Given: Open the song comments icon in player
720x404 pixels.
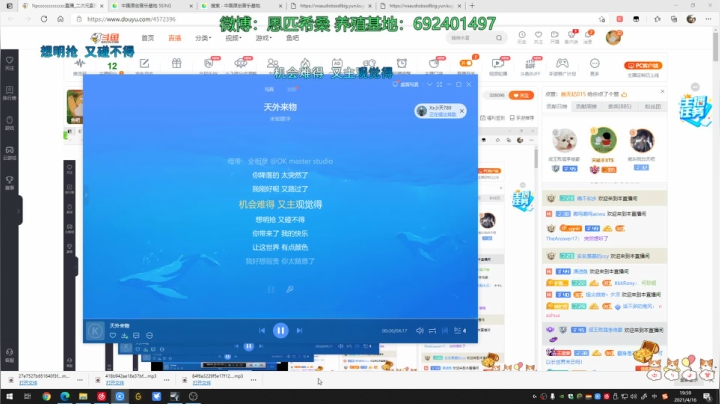Looking at the screenshot, I should click(x=136, y=336).
